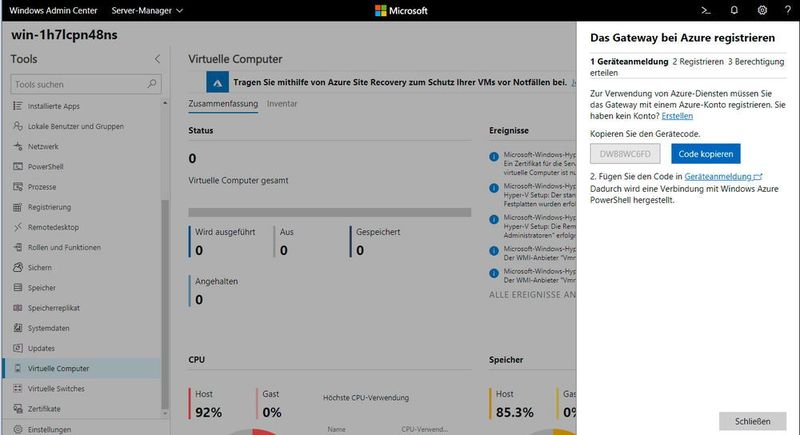
Task: Open the Virtuelle Switches tool label
Action: (56, 389)
